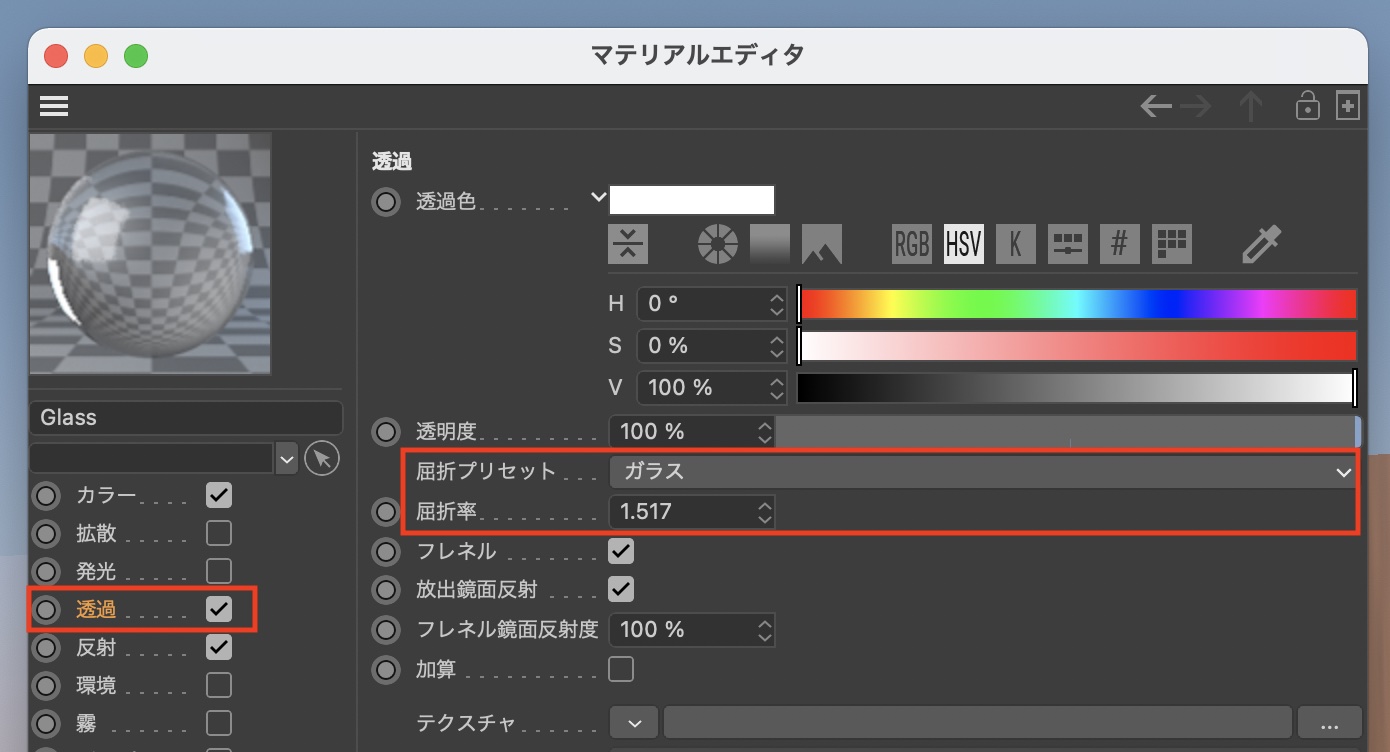Viewport: 1390px width, 752px height.
Task: Switch color mode to HSV
Action: [963, 244]
